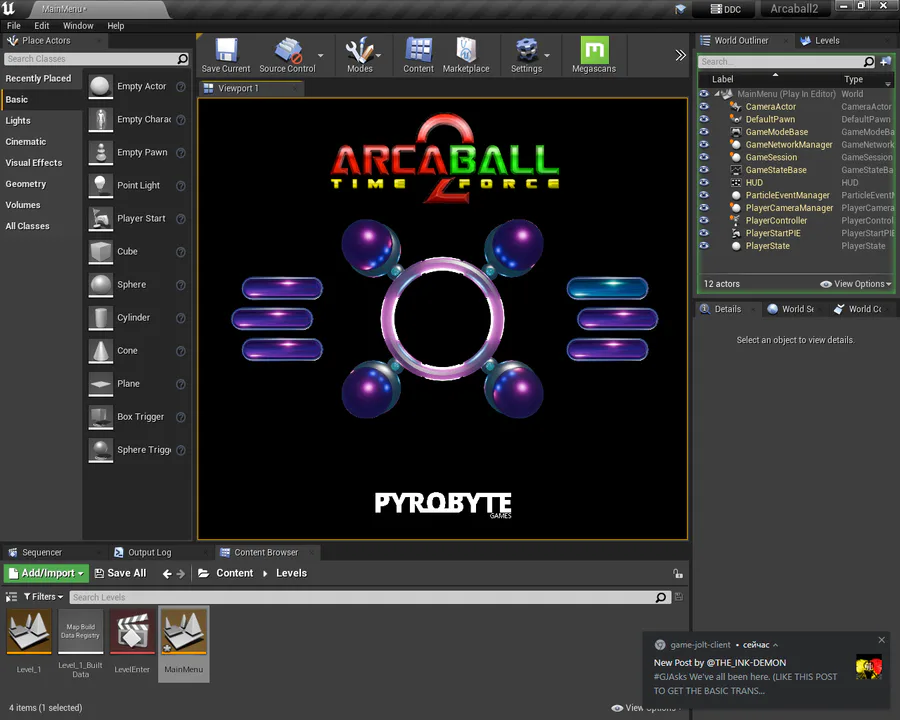This screenshot has width=900, height=720.
Task: Hide the HUD actor
Action: [704, 182]
